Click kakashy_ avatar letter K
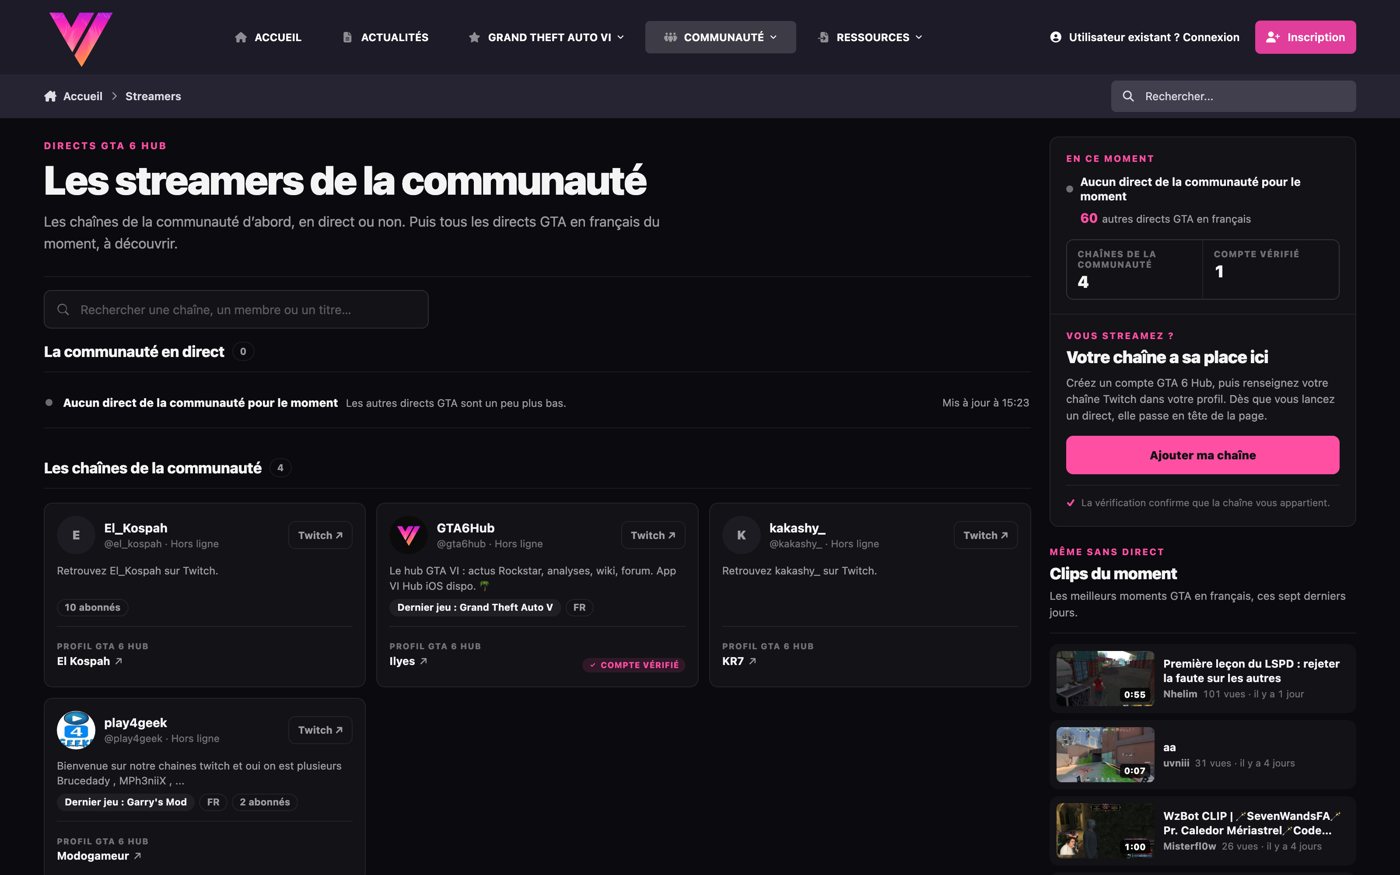Image resolution: width=1400 pixels, height=875 pixels. [741, 535]
